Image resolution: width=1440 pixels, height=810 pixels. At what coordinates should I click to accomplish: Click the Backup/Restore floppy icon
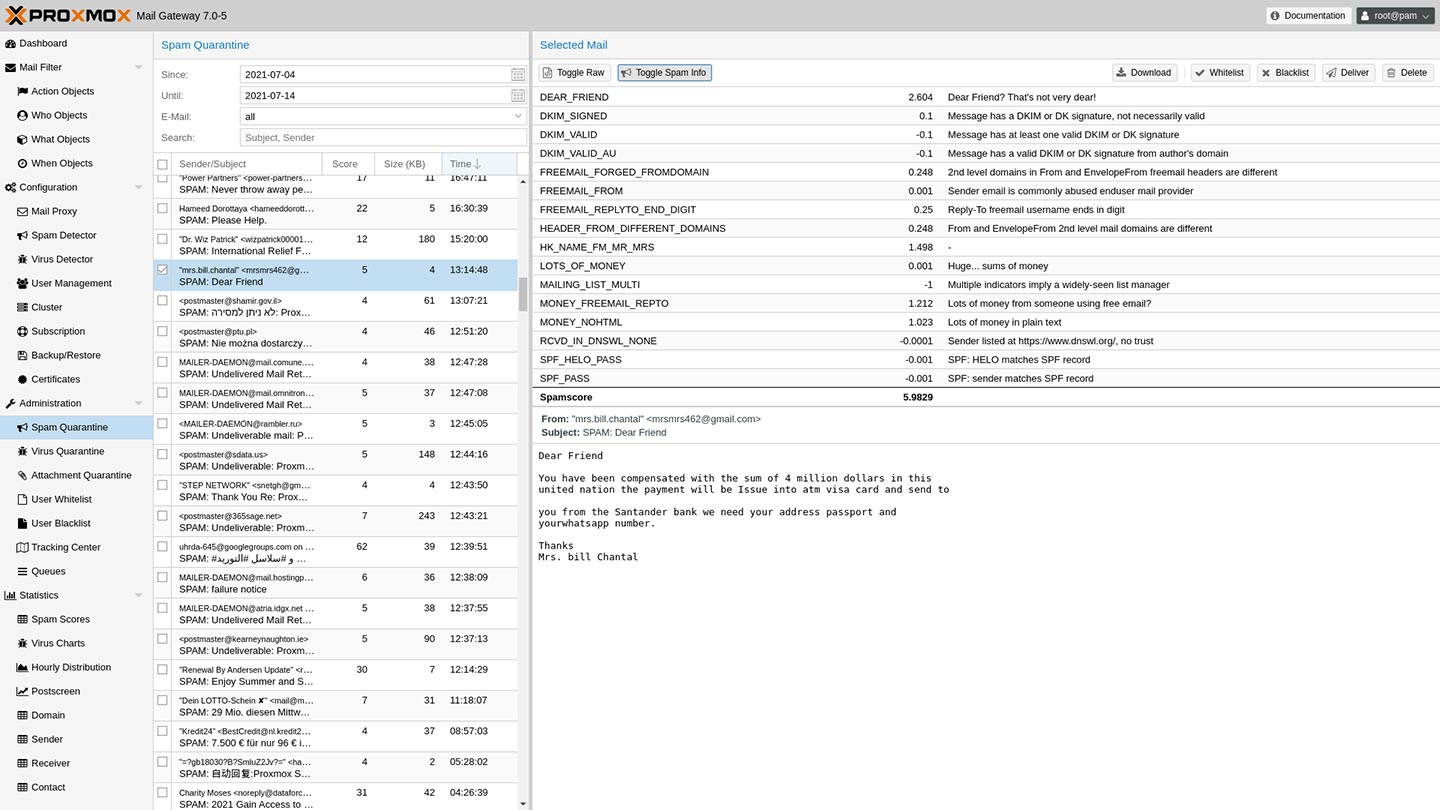(22, 355)
